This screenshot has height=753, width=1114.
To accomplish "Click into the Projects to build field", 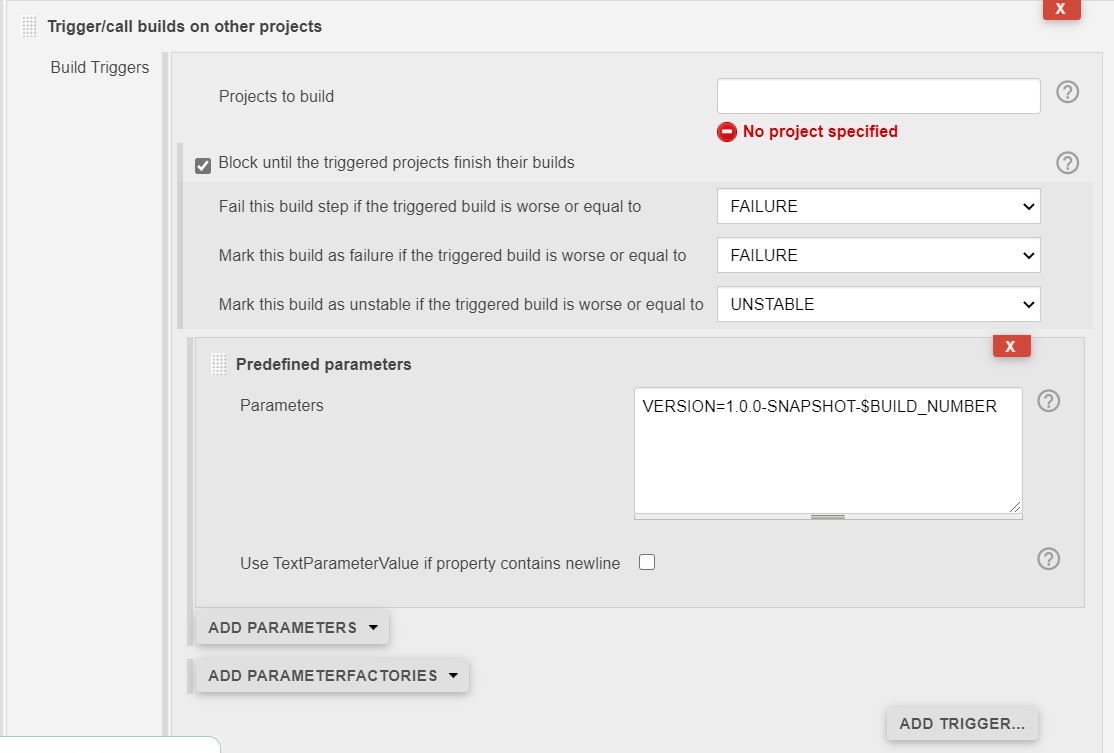I will pos(879,96).
